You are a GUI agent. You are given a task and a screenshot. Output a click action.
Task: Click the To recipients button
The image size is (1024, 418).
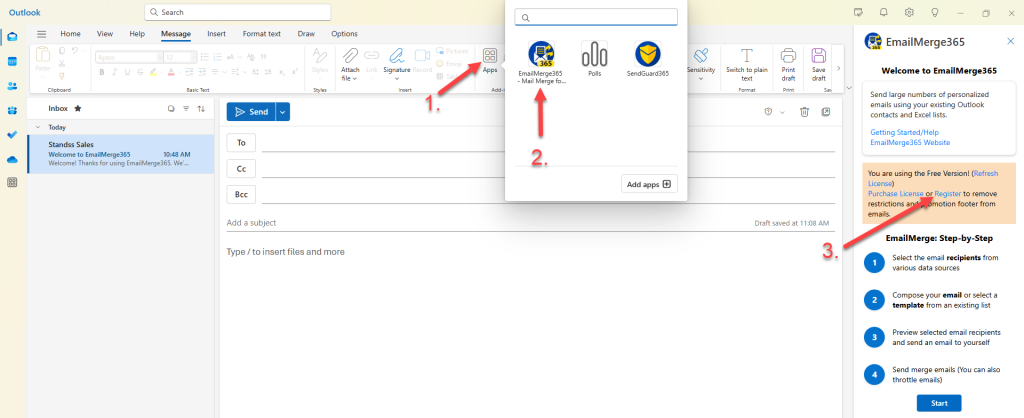241,142
